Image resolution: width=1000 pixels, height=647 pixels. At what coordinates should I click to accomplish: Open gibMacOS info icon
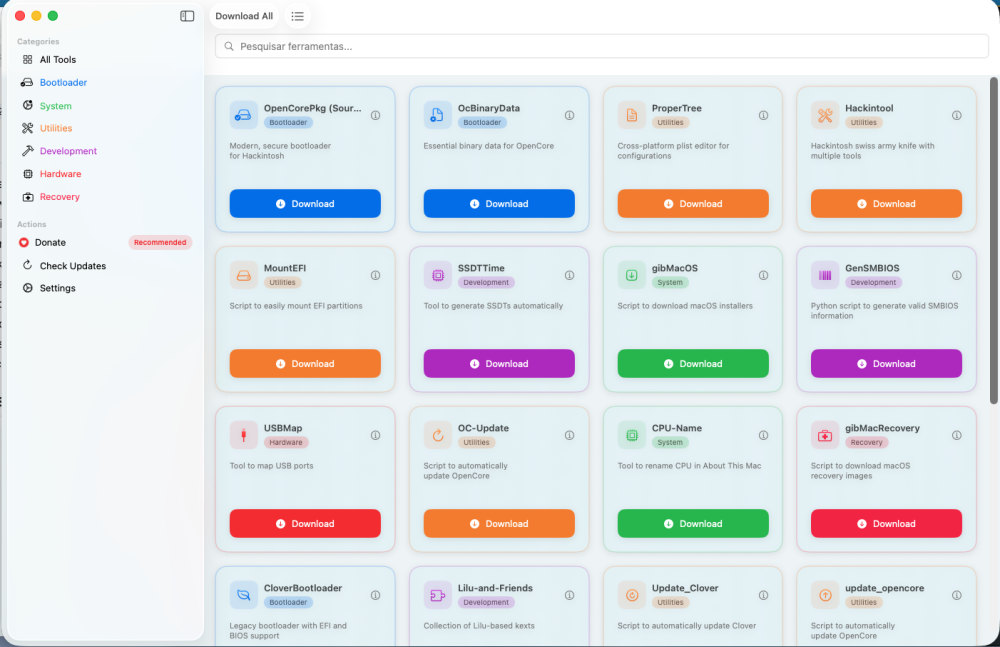tap(763, 276)
